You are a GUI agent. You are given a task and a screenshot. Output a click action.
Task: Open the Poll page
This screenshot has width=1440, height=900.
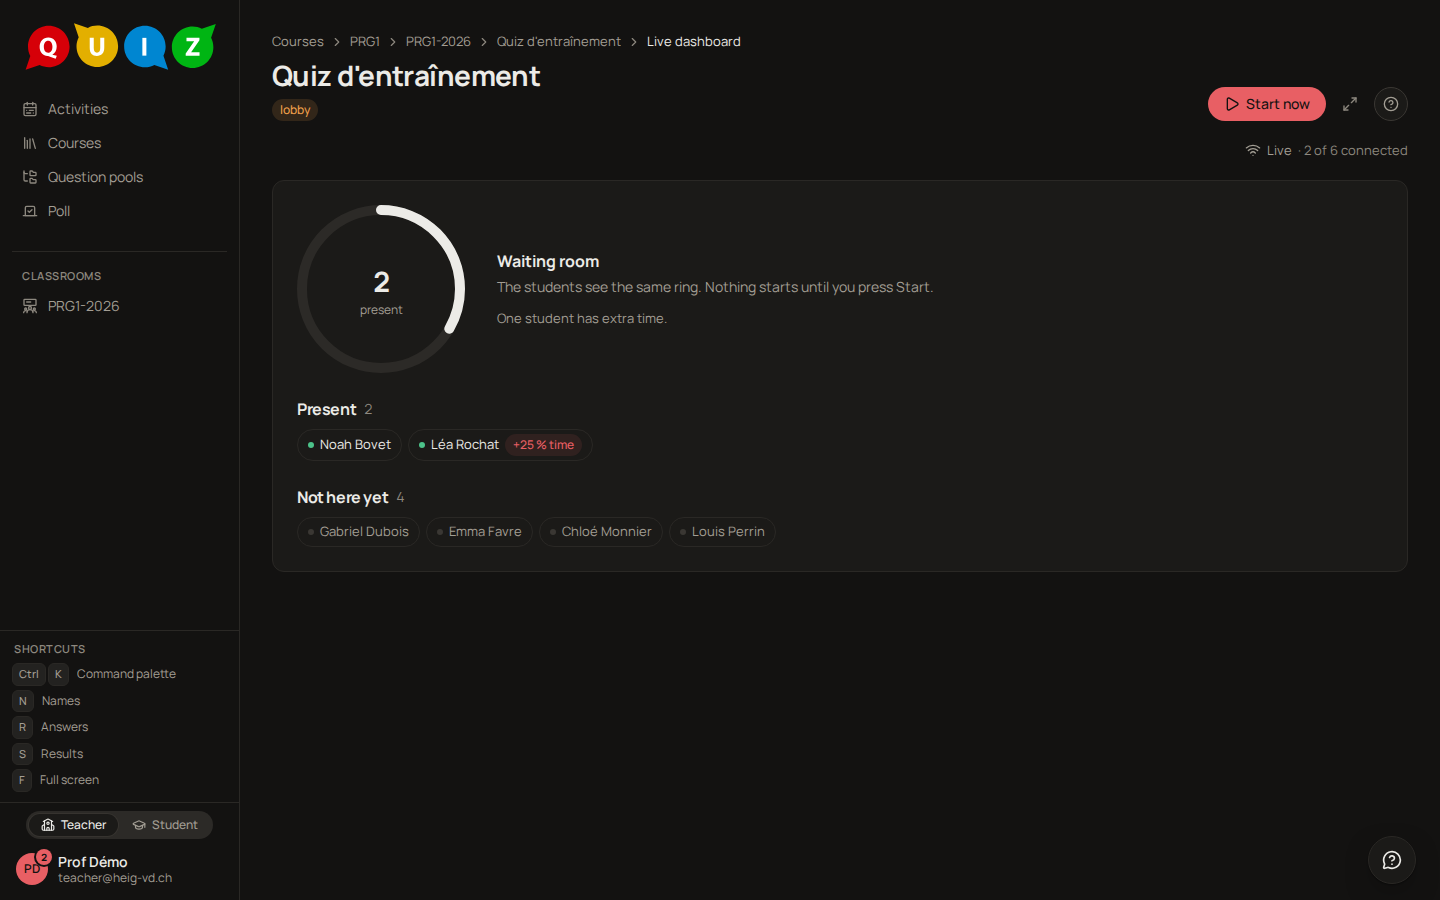(x=119, y=211)
